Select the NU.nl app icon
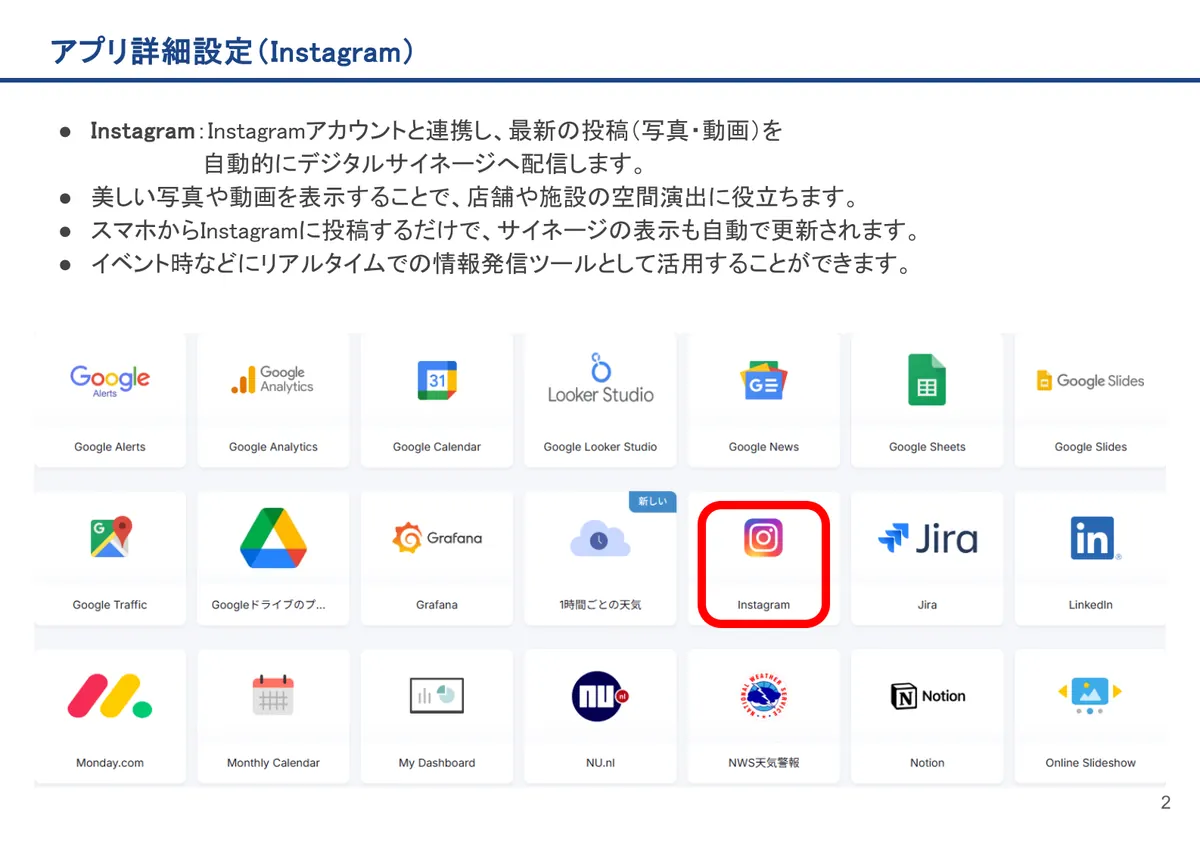Image resolution: width=1200 pixels, height=849 pixels. pos(600,696)
